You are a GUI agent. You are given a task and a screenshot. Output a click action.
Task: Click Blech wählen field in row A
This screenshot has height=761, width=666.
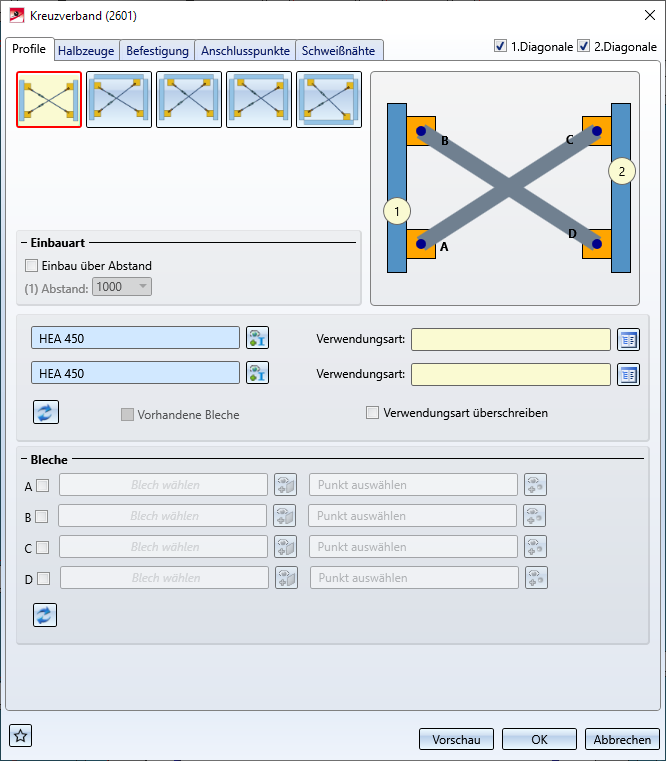[164, 485]
